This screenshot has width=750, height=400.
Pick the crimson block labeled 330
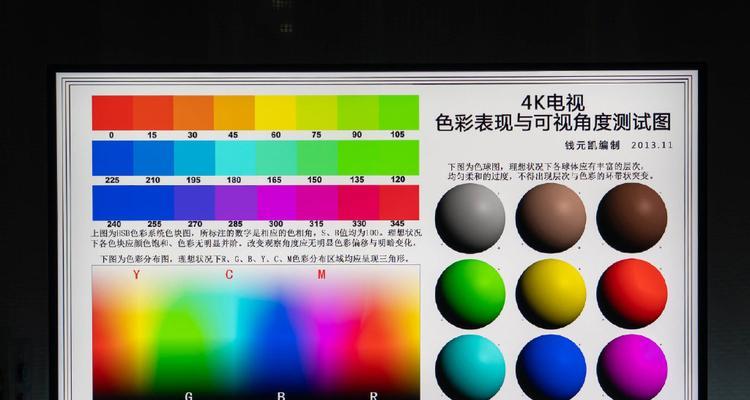[x=359, y=203]
